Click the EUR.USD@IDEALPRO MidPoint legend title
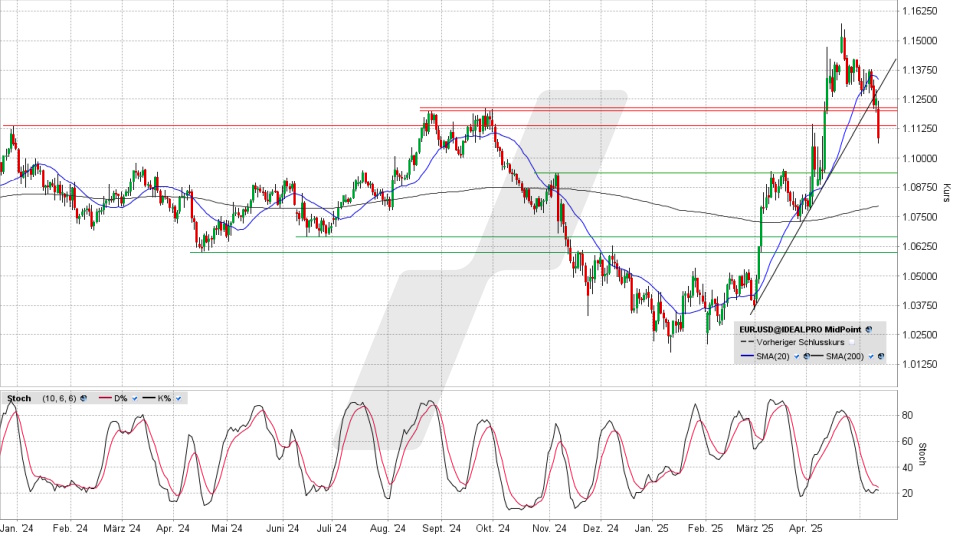960x540 pixels. tap(800, 329)
